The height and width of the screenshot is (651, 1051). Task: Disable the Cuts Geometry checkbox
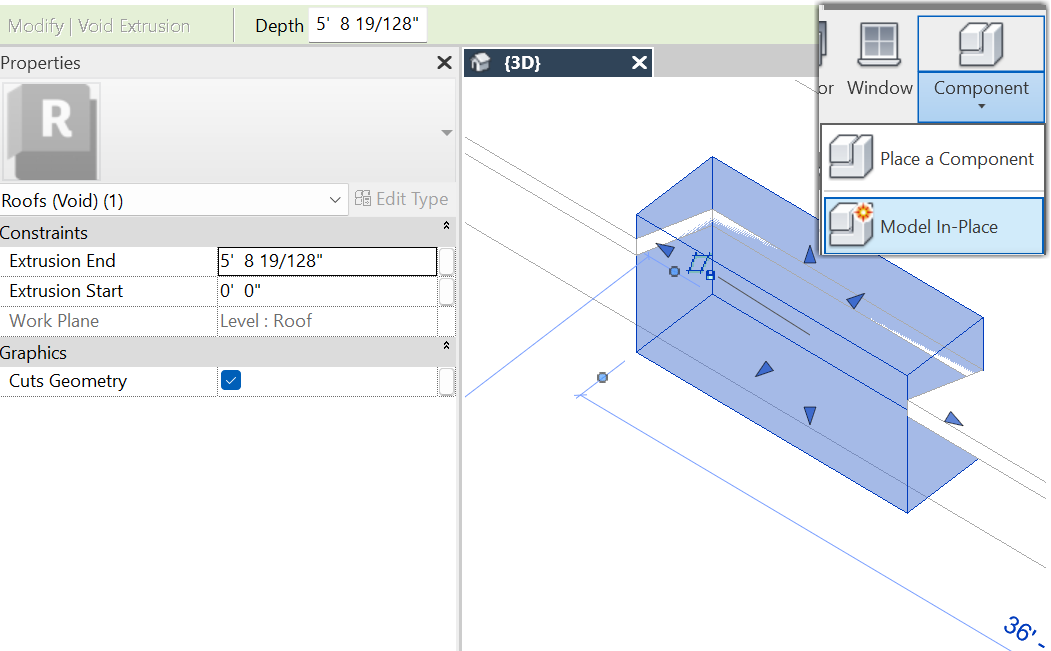point(230,381)
